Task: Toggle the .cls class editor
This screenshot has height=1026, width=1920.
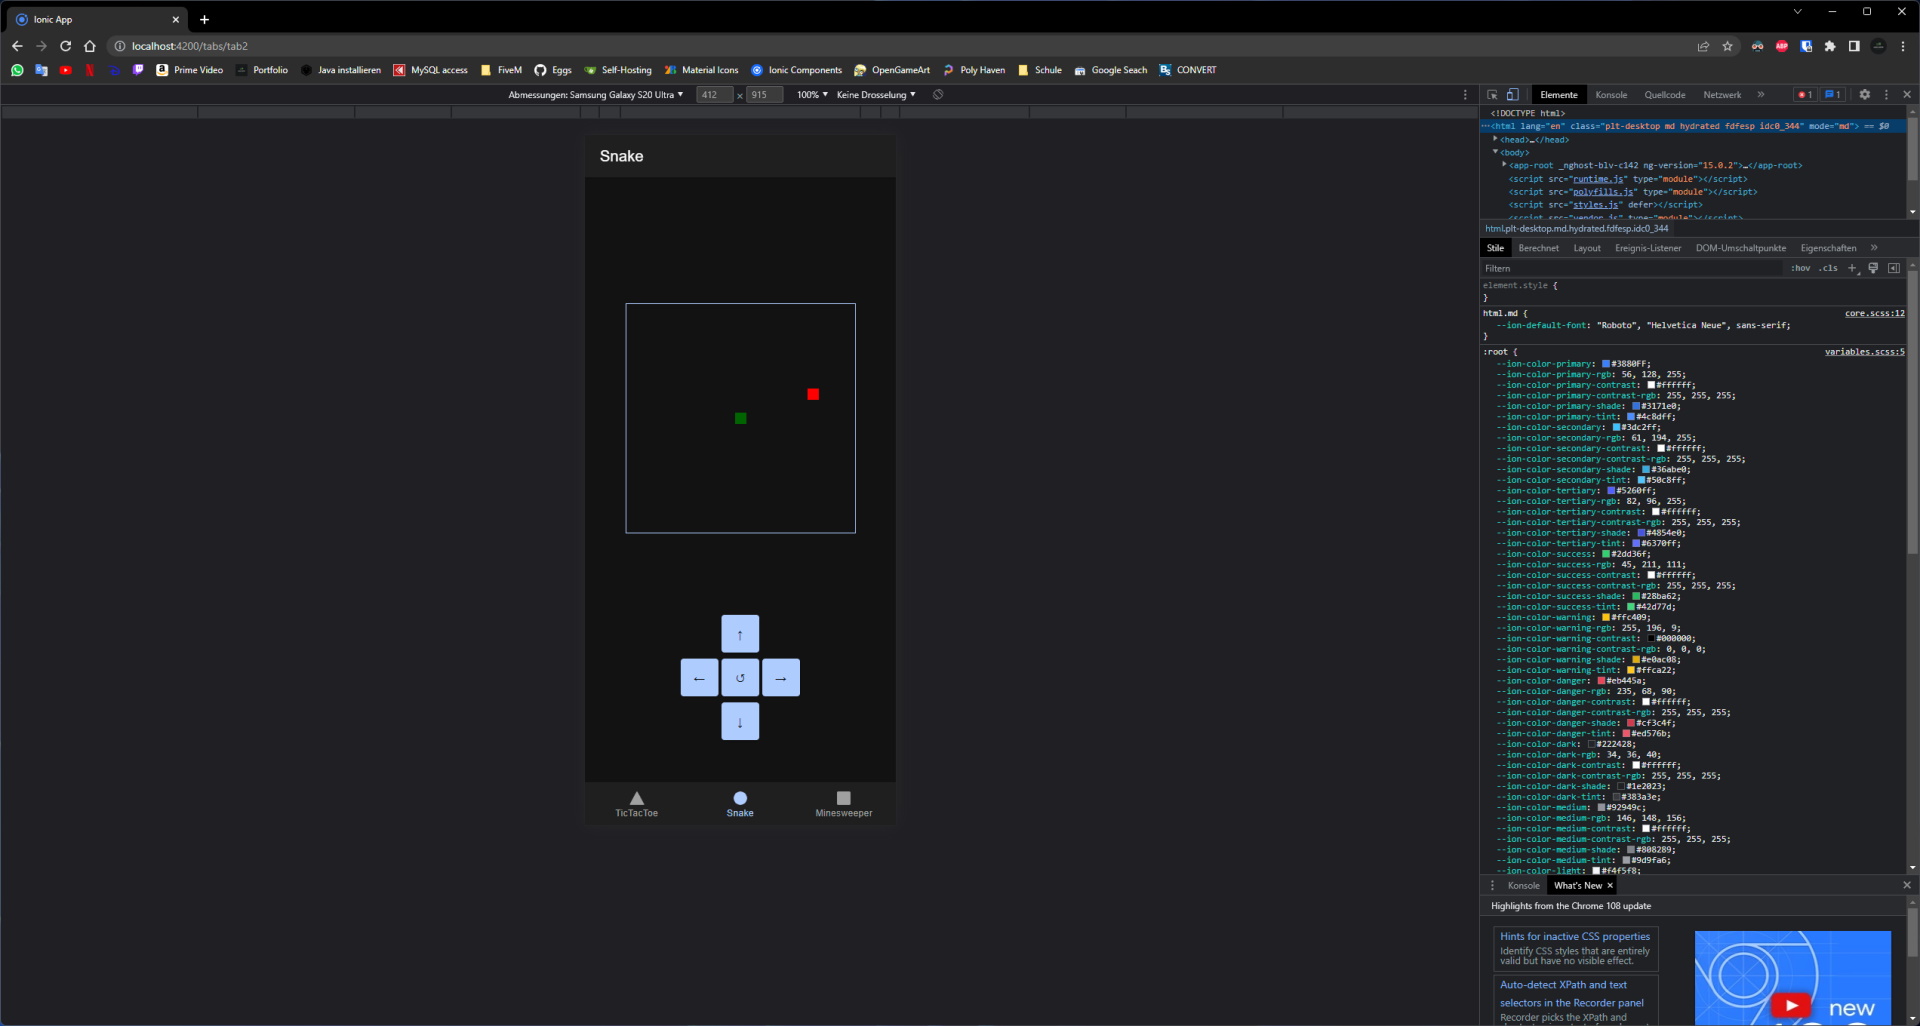Action: [x=1829, y=268]
